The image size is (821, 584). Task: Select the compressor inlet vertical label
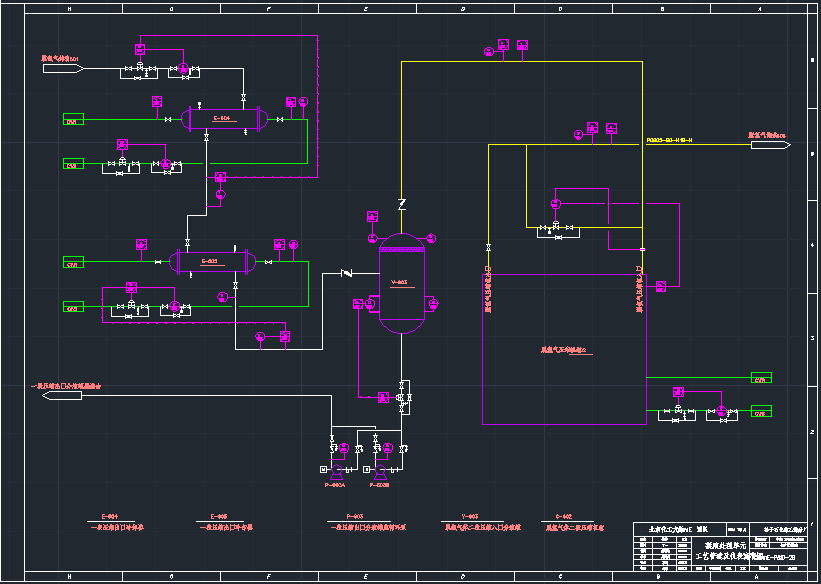click(487, 290)
